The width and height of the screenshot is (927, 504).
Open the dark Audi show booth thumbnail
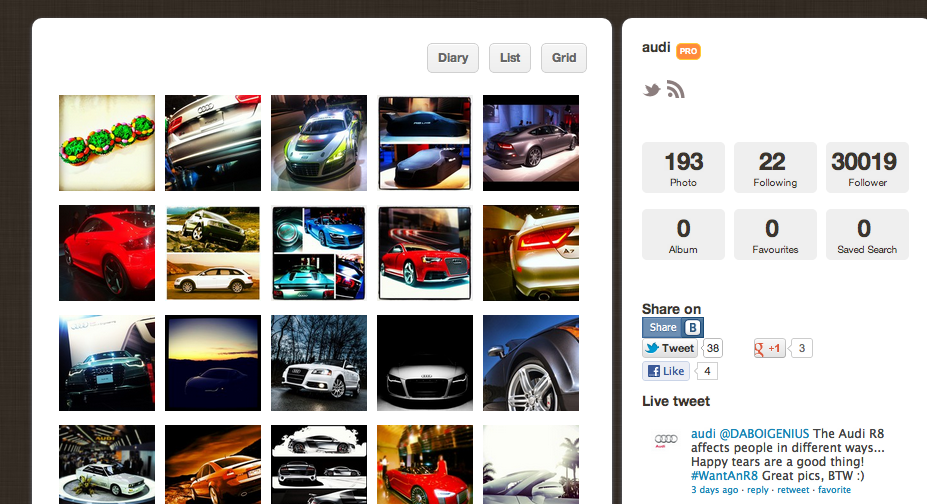point(107,363)
